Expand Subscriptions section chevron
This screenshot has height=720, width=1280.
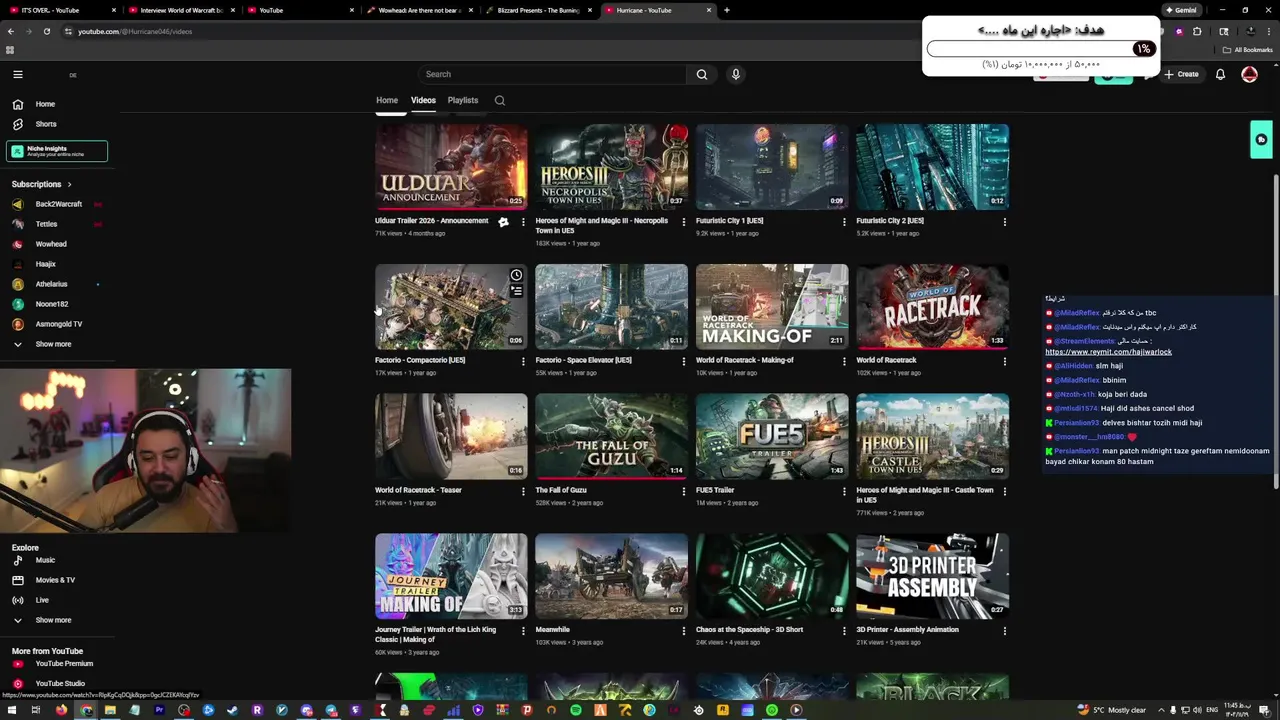click(69, 184)
